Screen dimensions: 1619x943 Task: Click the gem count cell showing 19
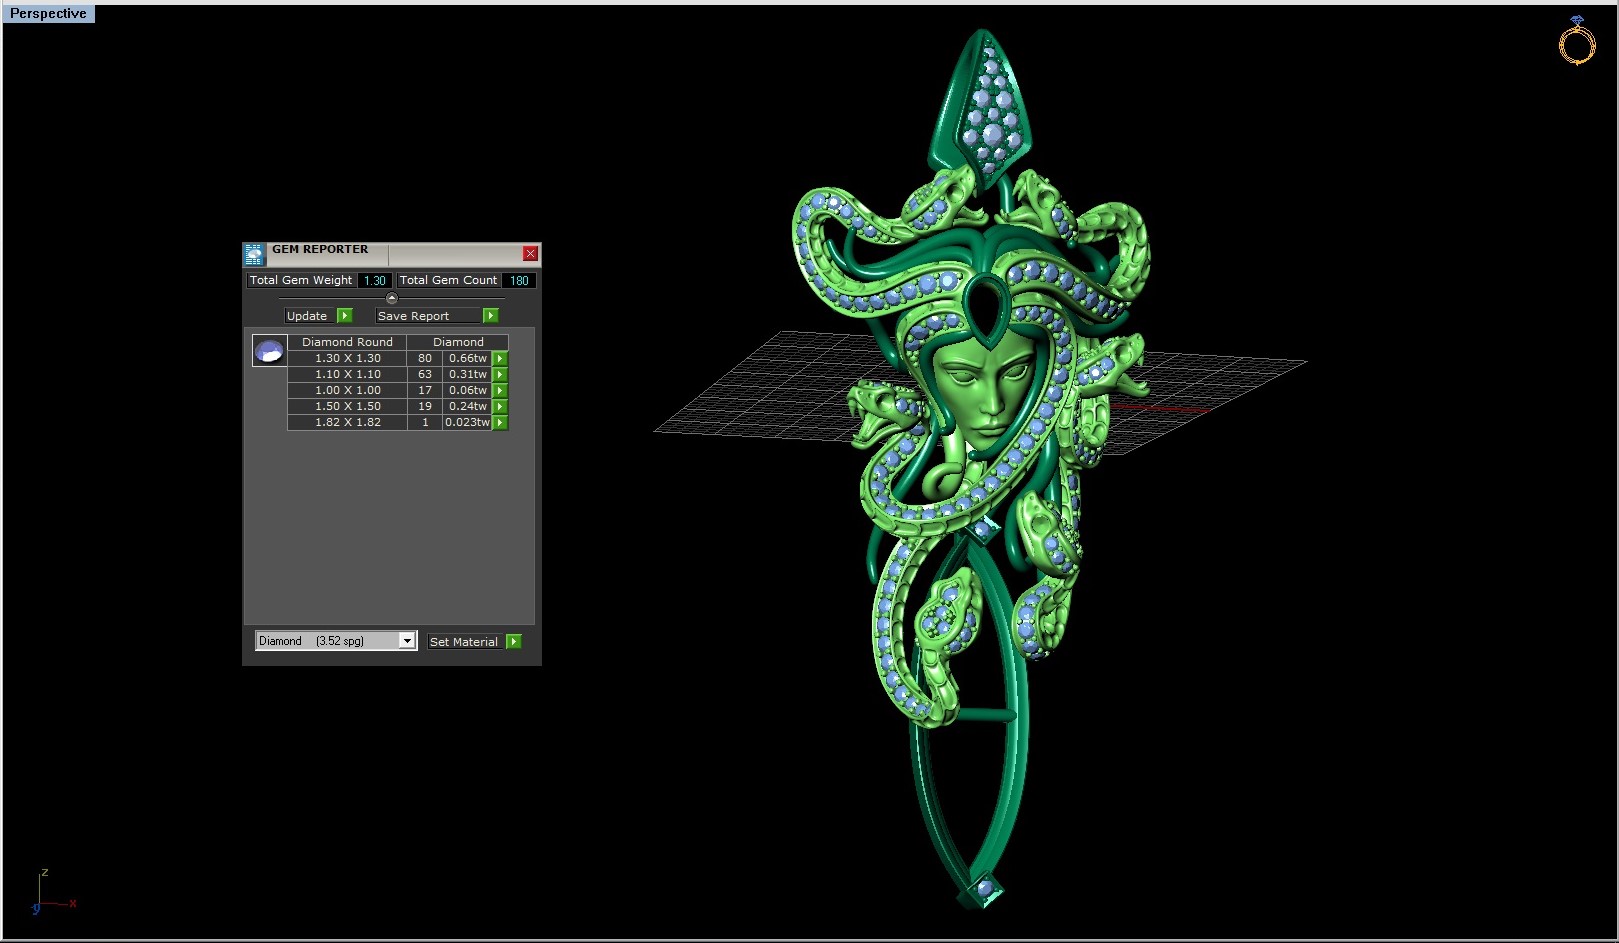[425, 406]
